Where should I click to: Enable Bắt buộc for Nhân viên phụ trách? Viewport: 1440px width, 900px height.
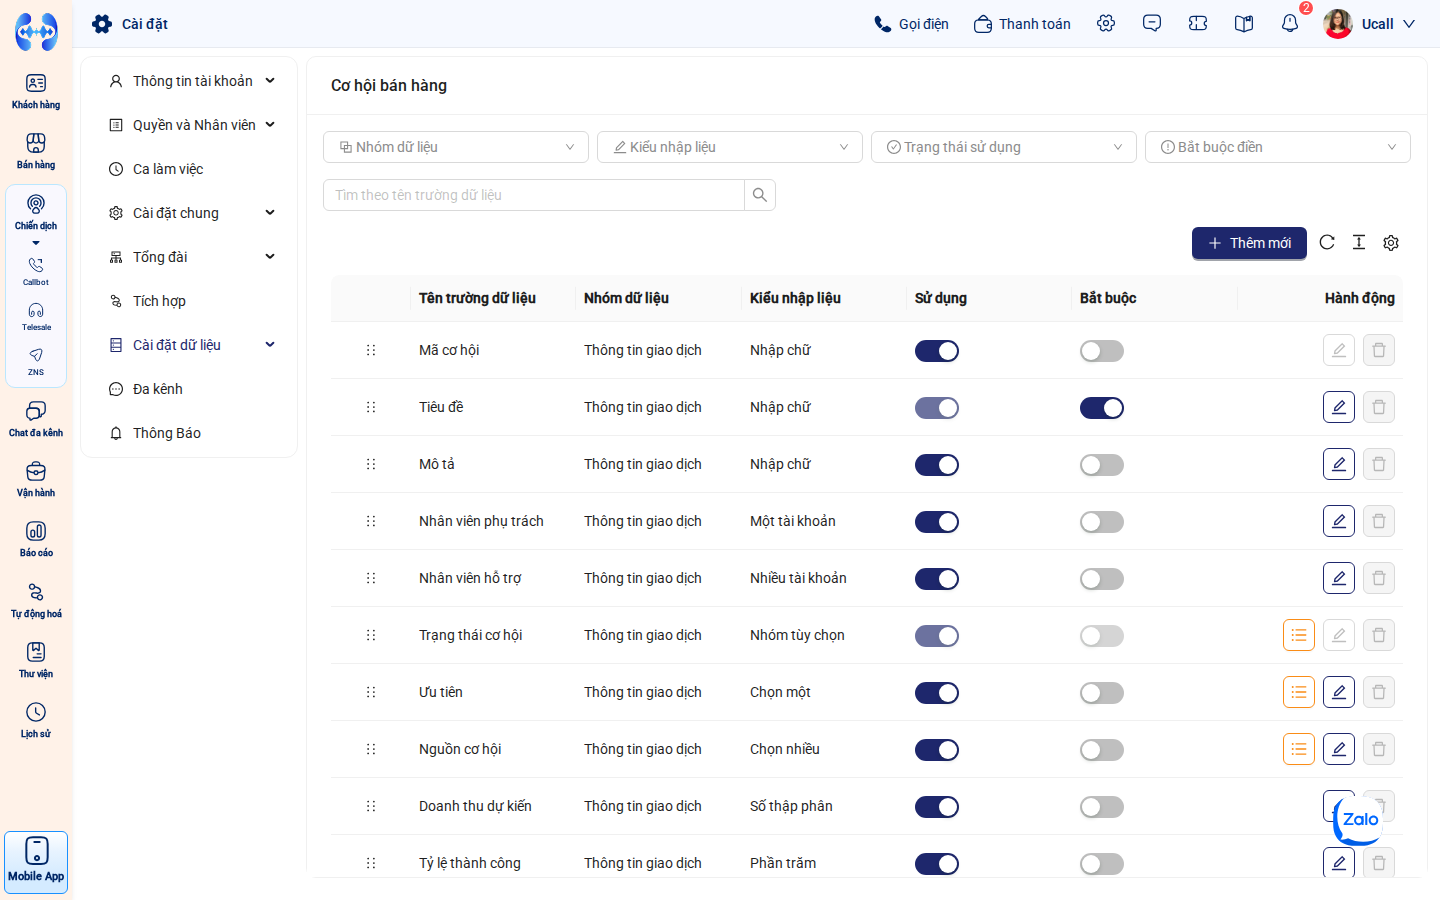pyautogui.click(x=1102, y=522)
